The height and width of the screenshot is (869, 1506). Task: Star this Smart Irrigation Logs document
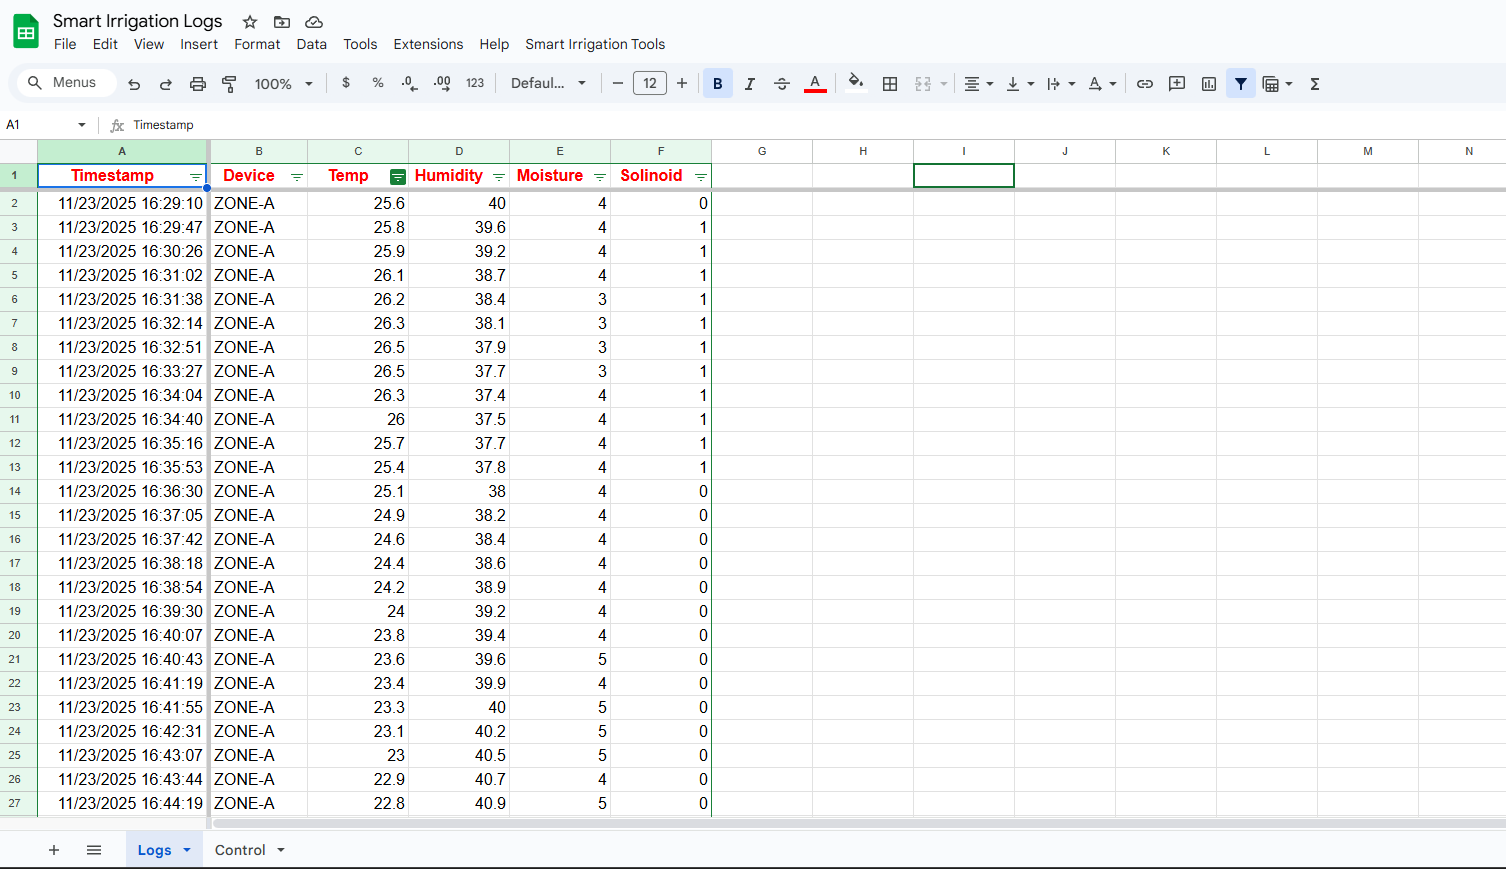(x=250, y=22)
